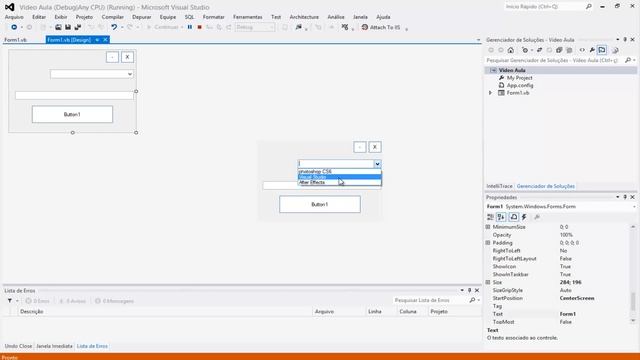Click the Properties panel vertical scrollbar thumb
The height and width of the screenshot is (360, 640).
(x=633, y=301)
